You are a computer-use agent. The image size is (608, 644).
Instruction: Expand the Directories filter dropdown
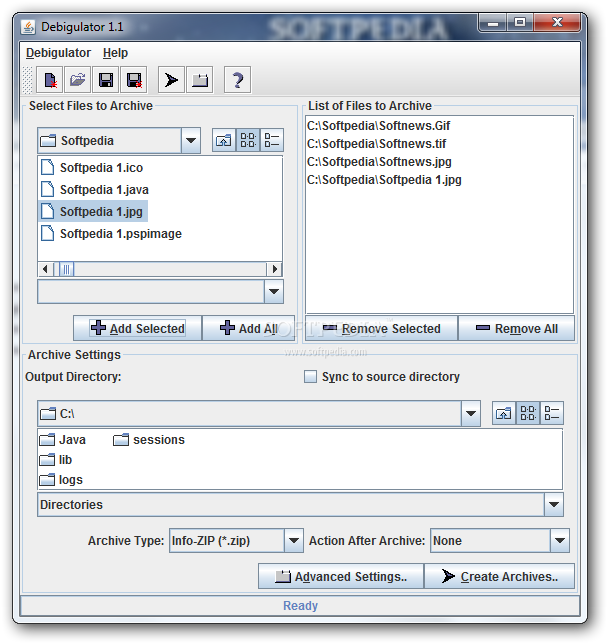point(554,505)
